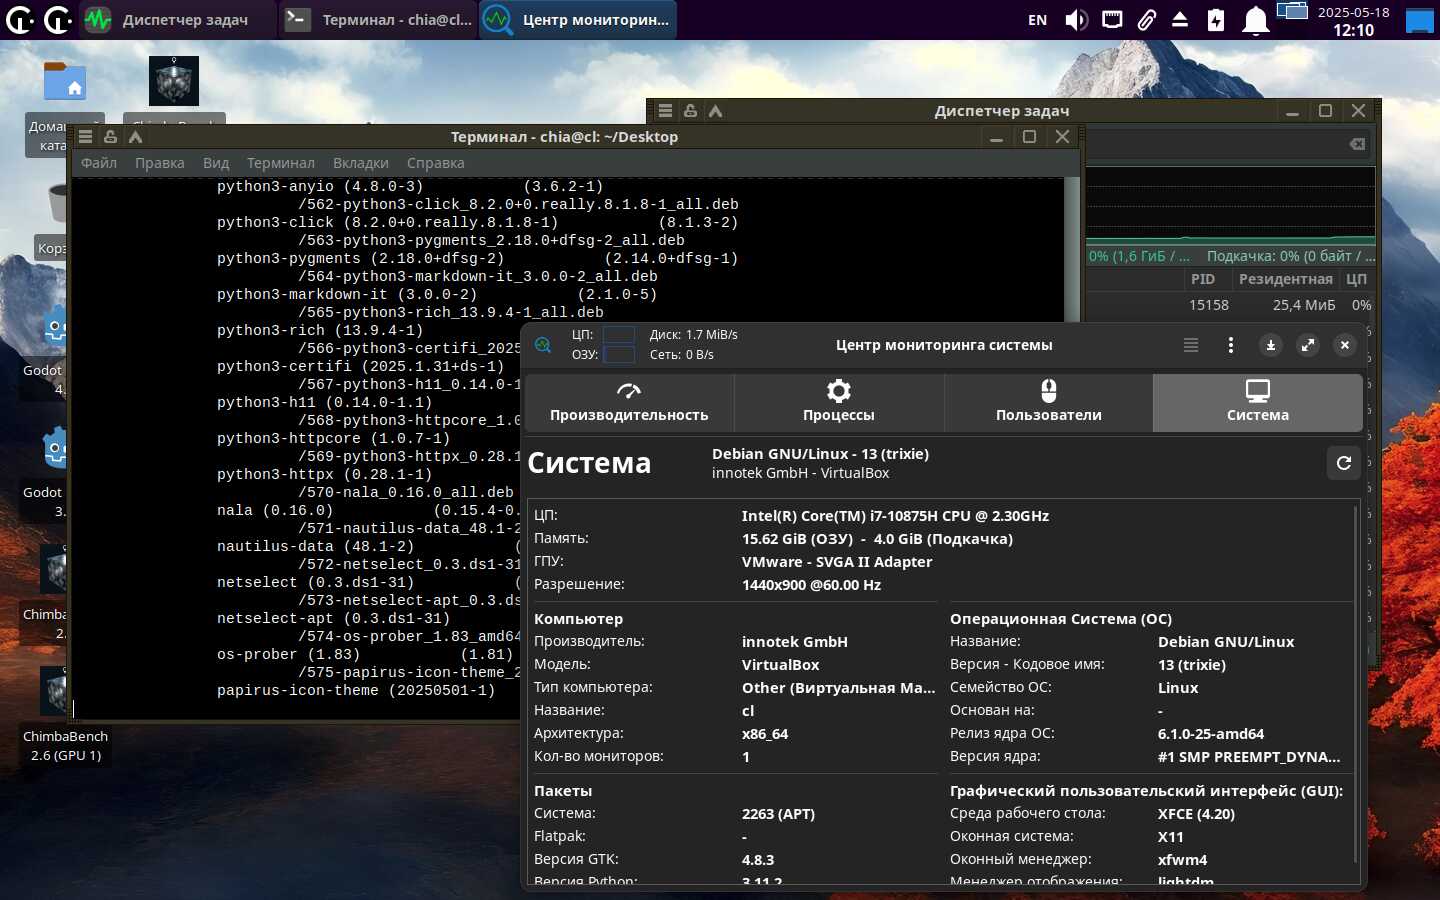Viewport: 1440px width, 900px height.
Task: Click the download arrow icon in monitoring header
Action: point(1270,345)
